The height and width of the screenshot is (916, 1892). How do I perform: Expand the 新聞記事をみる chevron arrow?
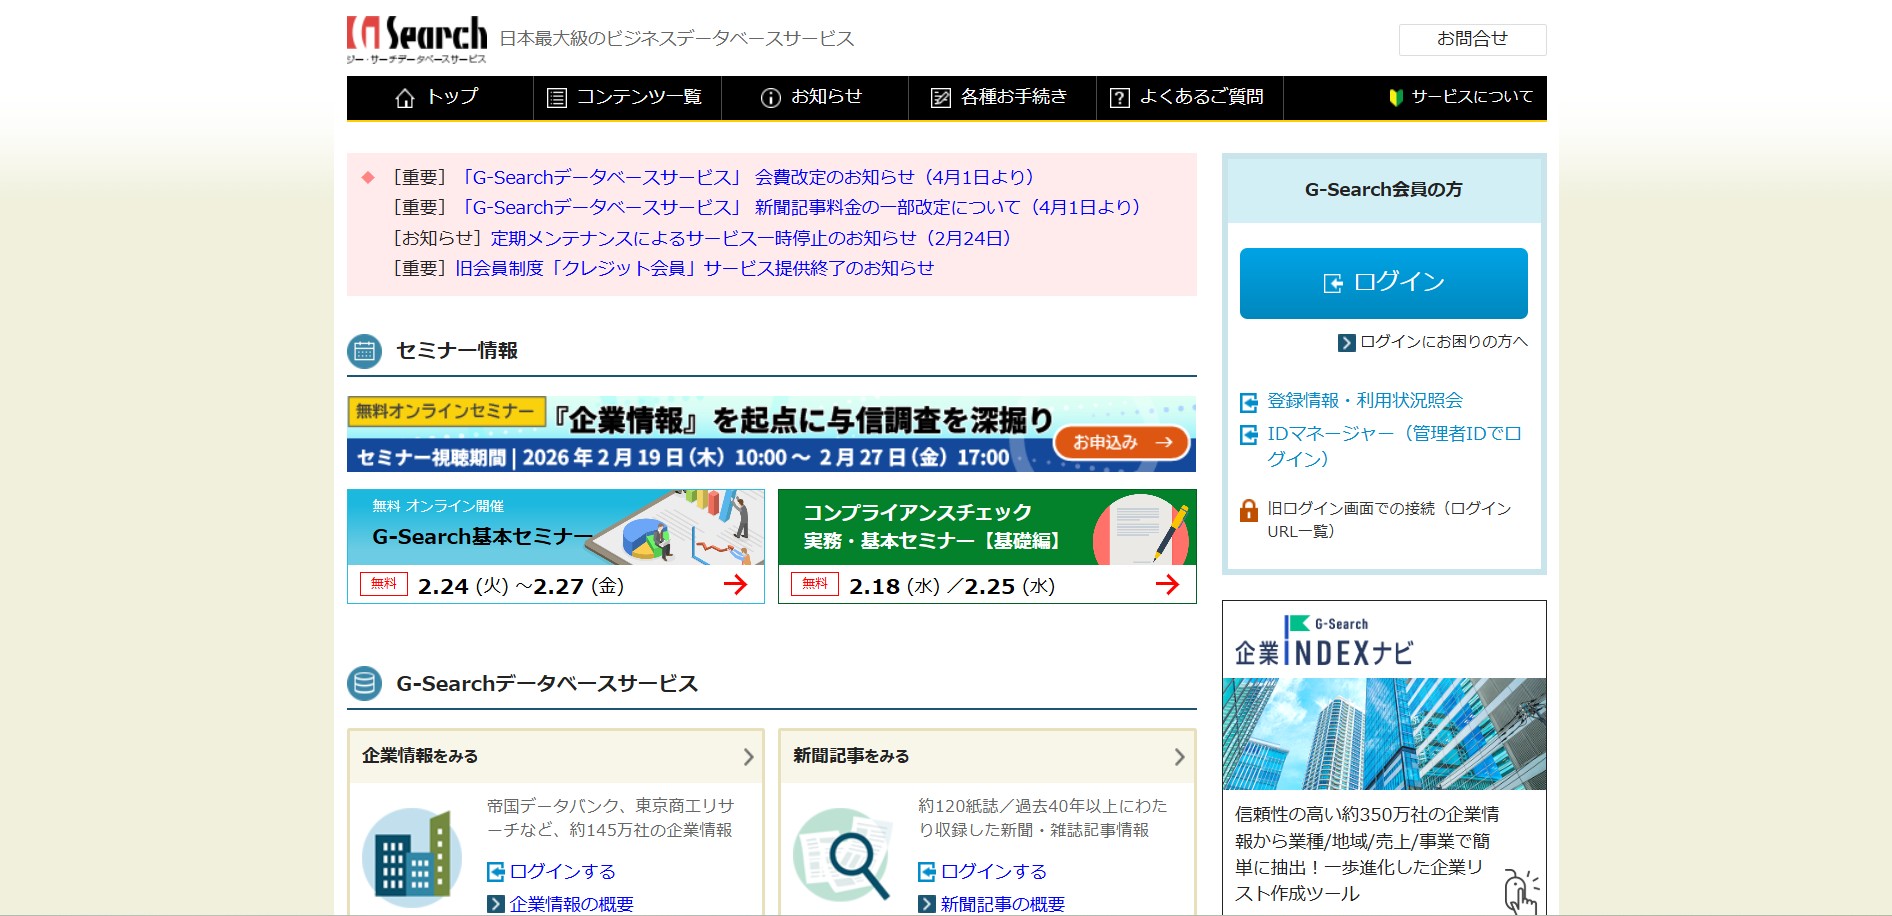point(1179,757)
